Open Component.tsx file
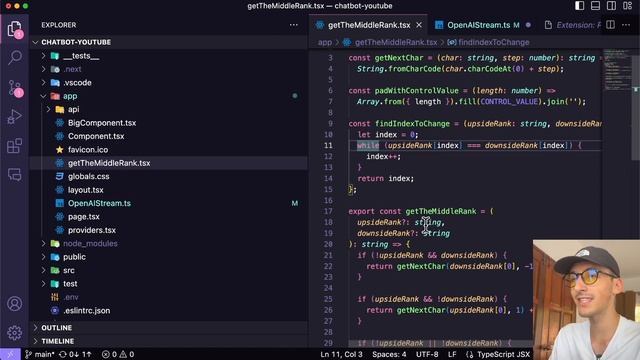Screen dimensions: 640x360 click(x=168, y=136)
